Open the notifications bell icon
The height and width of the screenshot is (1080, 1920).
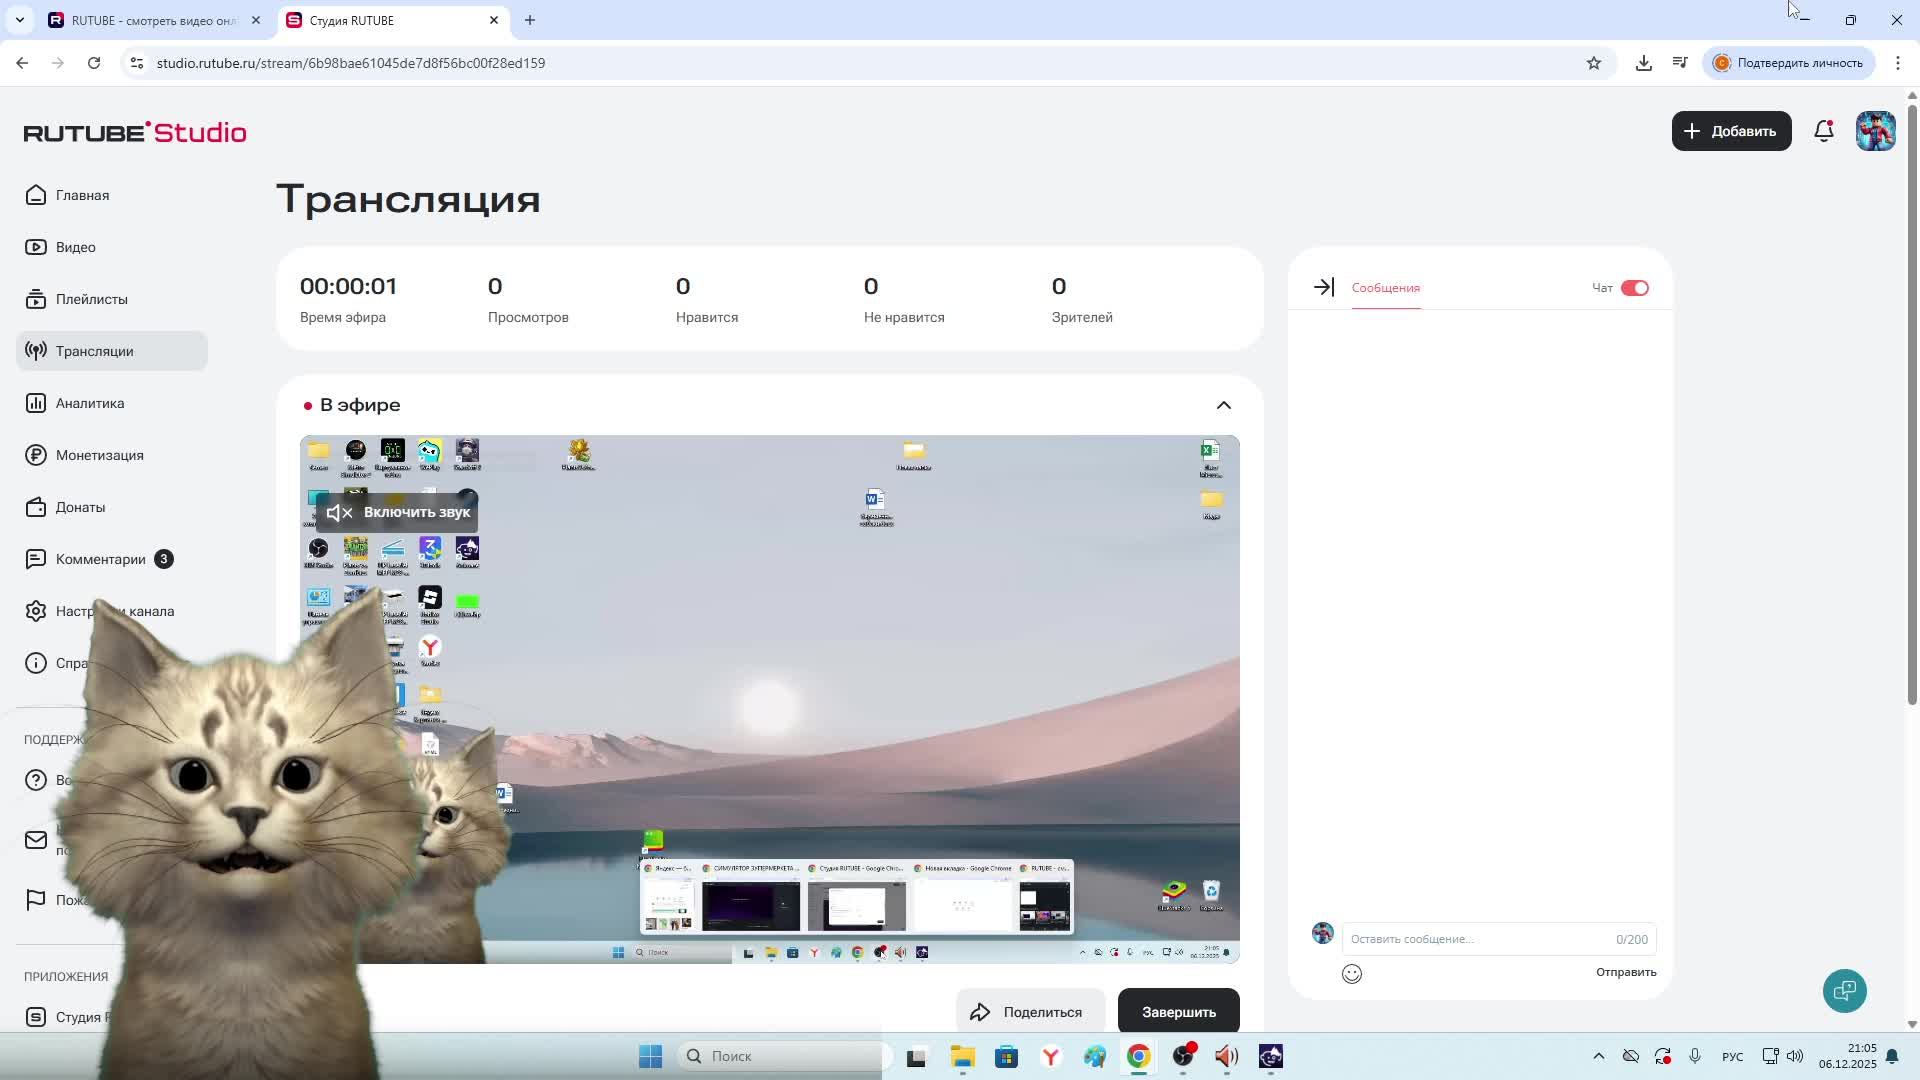click(1823, 131)
